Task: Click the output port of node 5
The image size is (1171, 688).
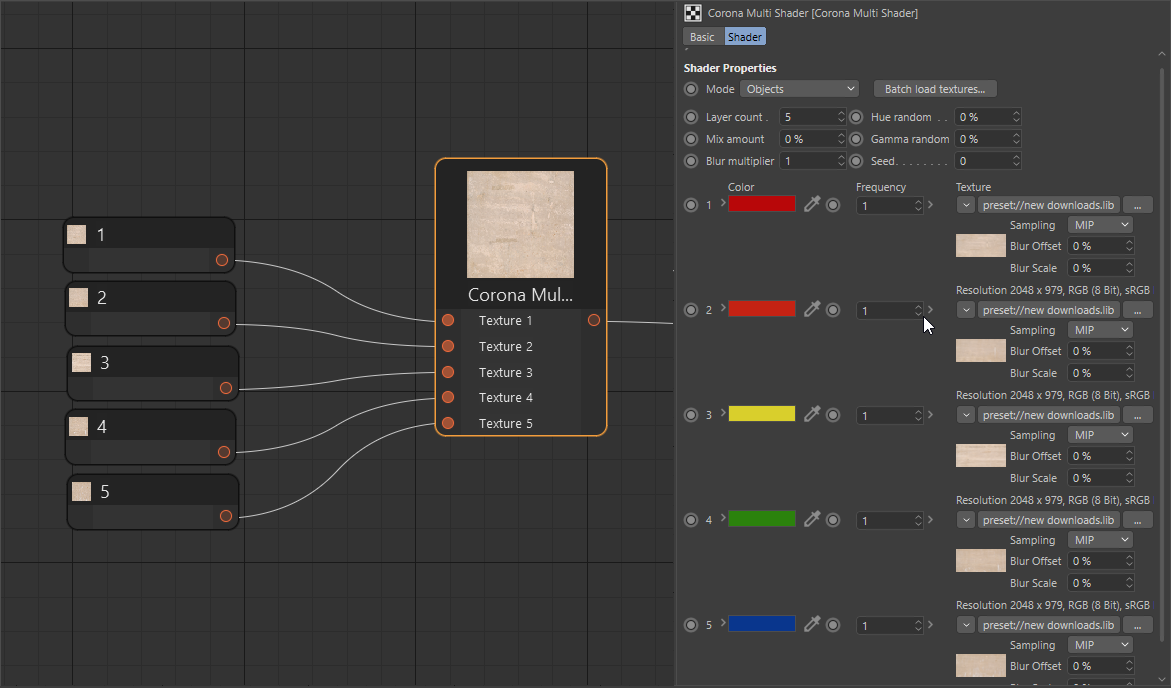Action: pyautogui.click(x=226, y=516)
